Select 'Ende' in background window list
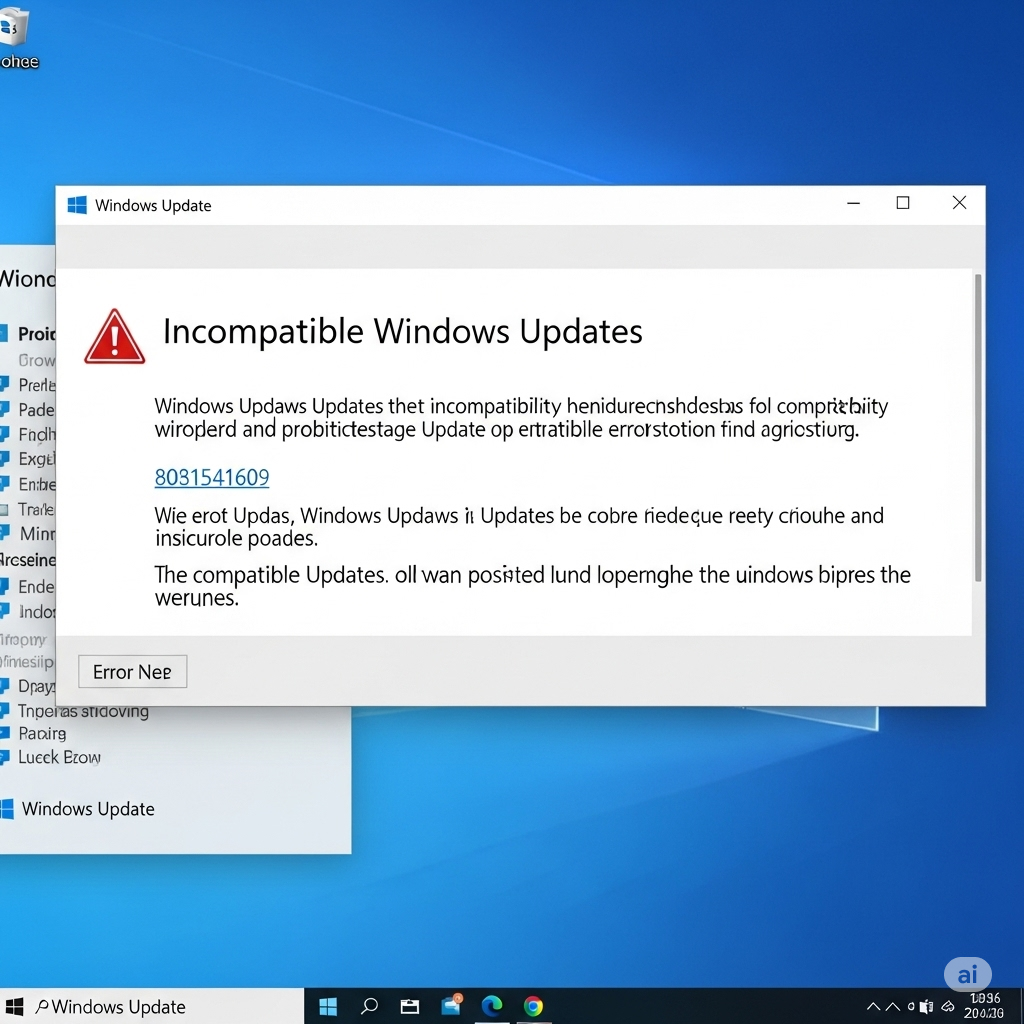Screen dimensions: 1024x1024 pyautogui.click(x=37, y=586)
